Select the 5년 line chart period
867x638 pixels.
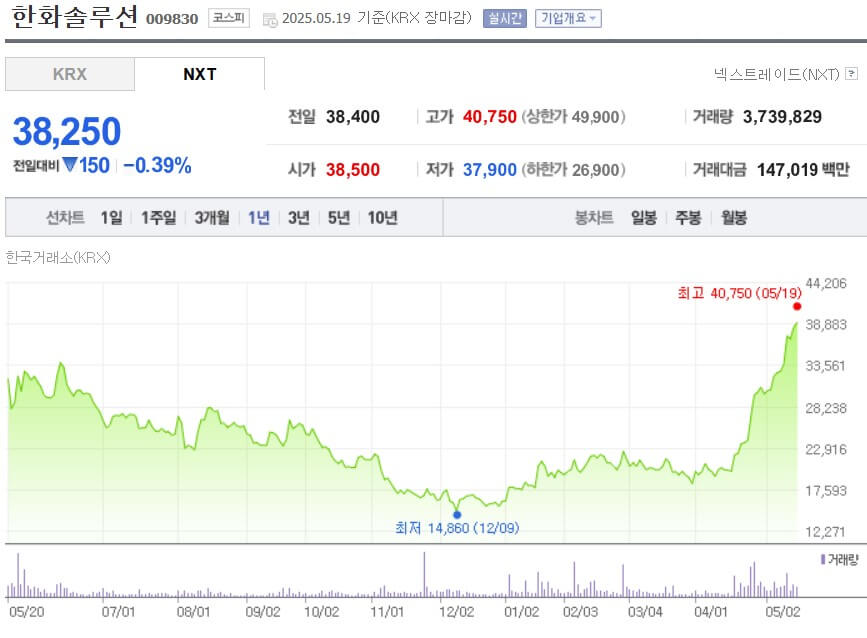coord(339,217)
